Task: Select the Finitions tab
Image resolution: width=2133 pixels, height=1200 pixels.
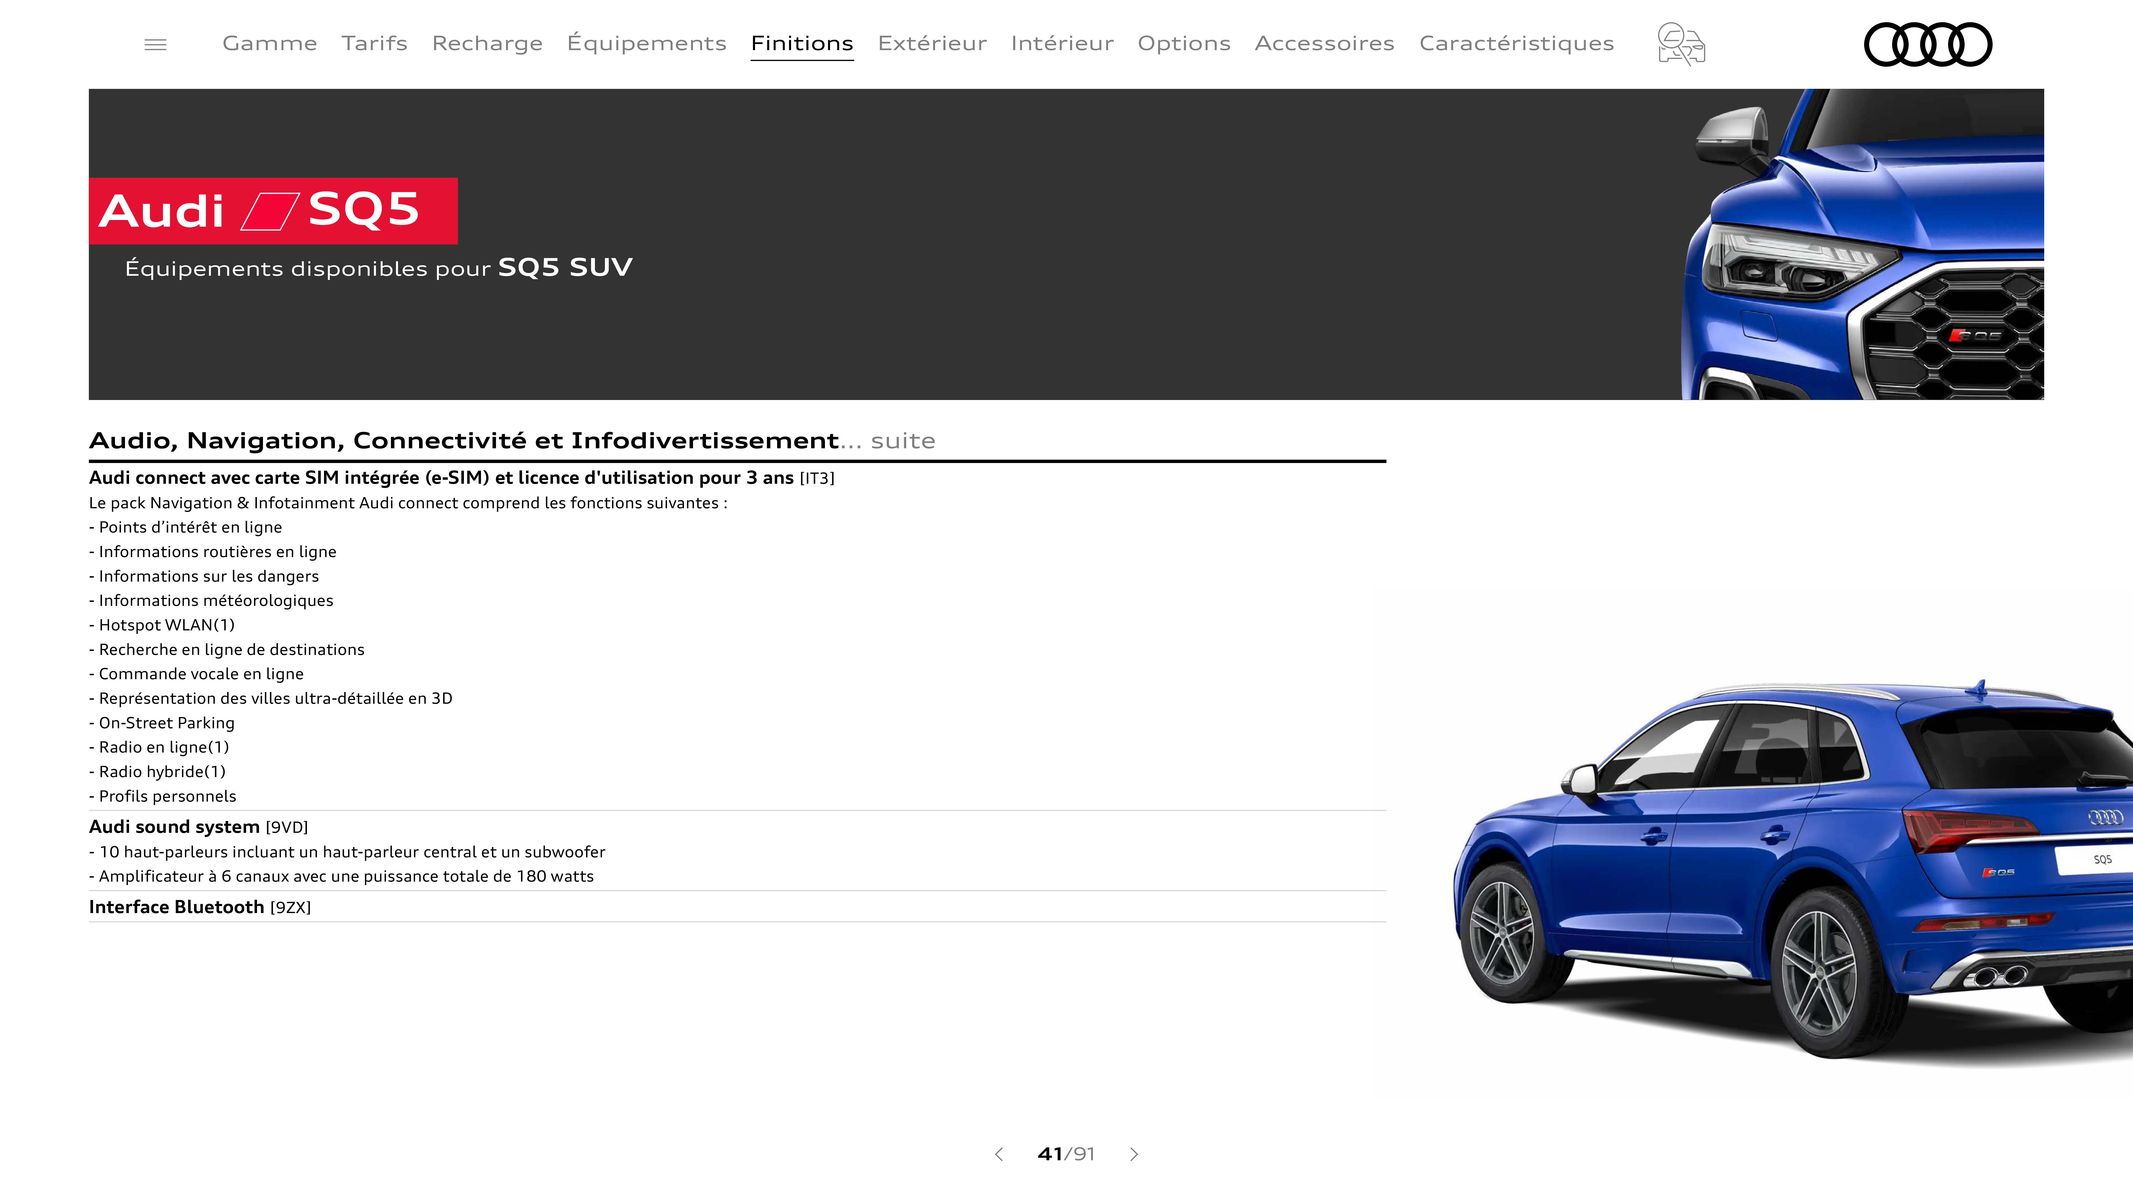Action: click(x=802, y=43)
